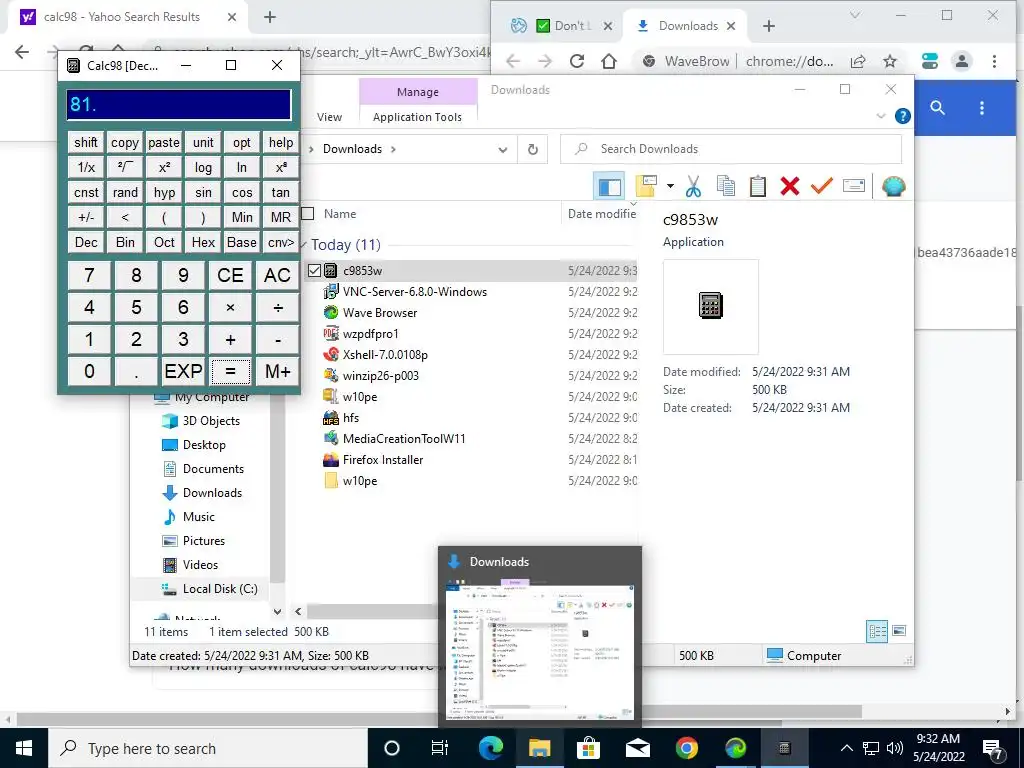Click the calculator cnv> conversion key
Image resolution: width=1024 pixels, height=768 pixels.
click(x=281, y=242)
